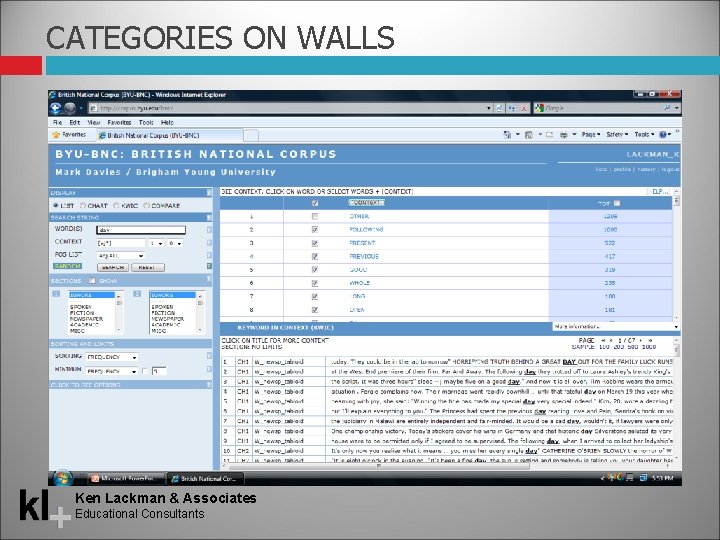
Task: Click the Favorites star button
Action: tap(69, 135)
